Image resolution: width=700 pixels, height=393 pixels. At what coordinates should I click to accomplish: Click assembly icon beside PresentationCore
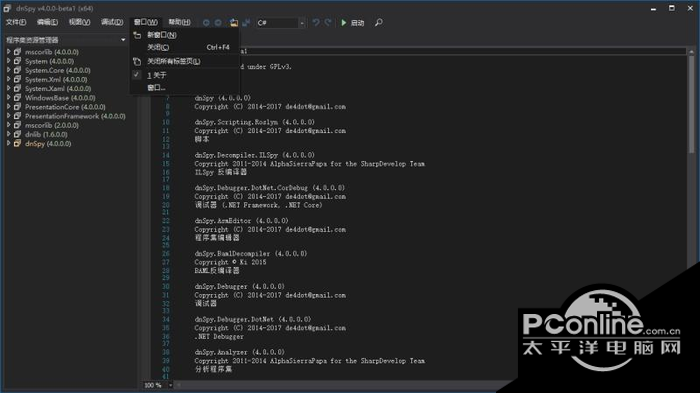[17, 107]
